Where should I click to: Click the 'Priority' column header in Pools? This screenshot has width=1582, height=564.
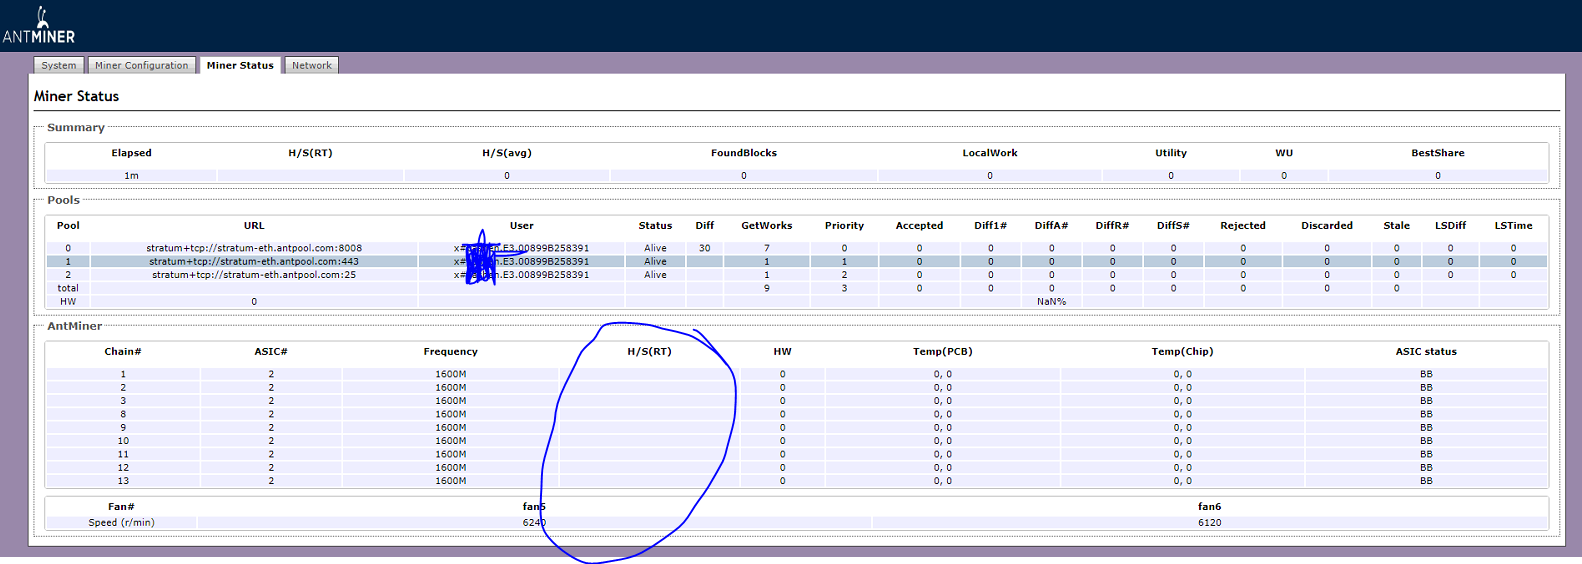(844, 226)
